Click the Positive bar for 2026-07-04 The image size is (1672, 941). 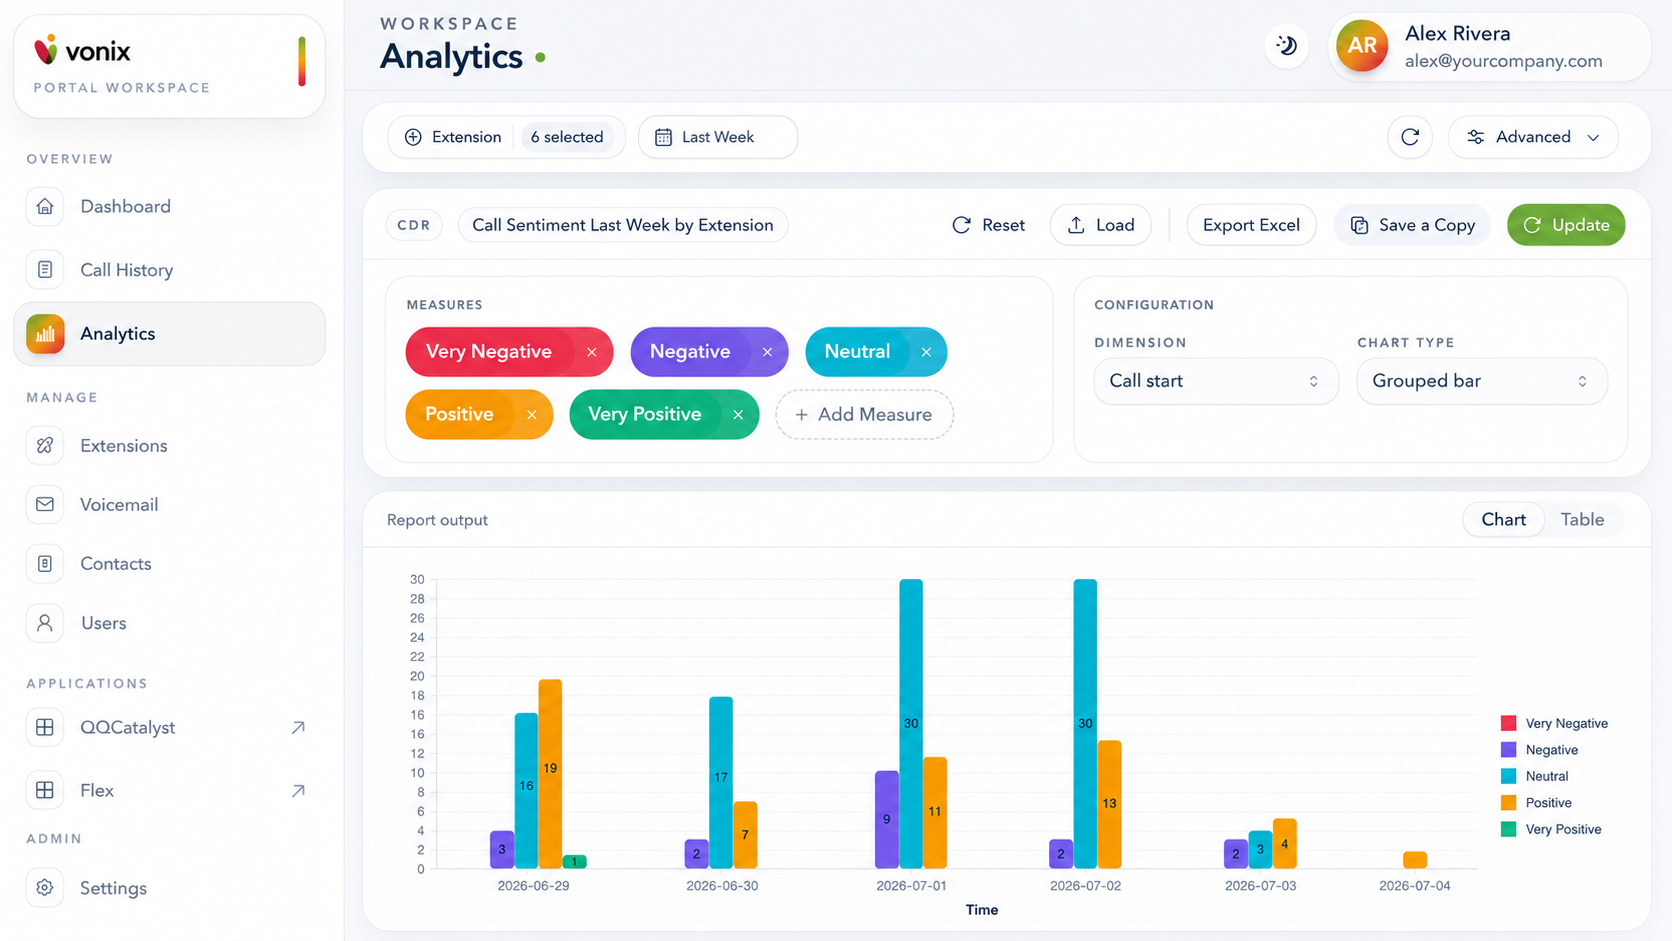tap(1415, 860)
